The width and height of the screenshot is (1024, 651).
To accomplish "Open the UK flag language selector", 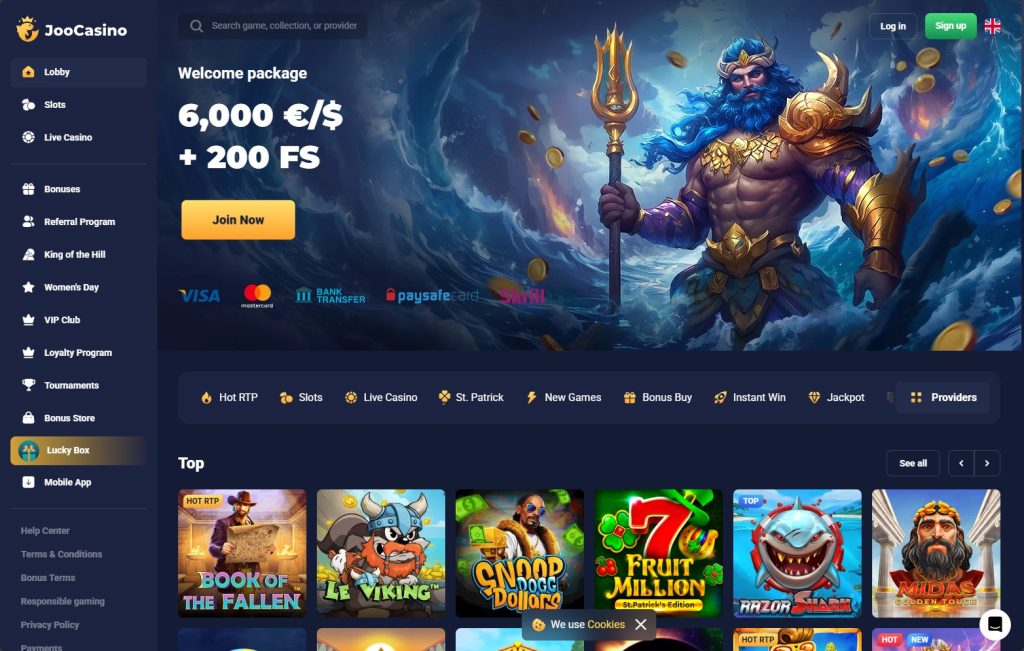I will click(992, 26).
